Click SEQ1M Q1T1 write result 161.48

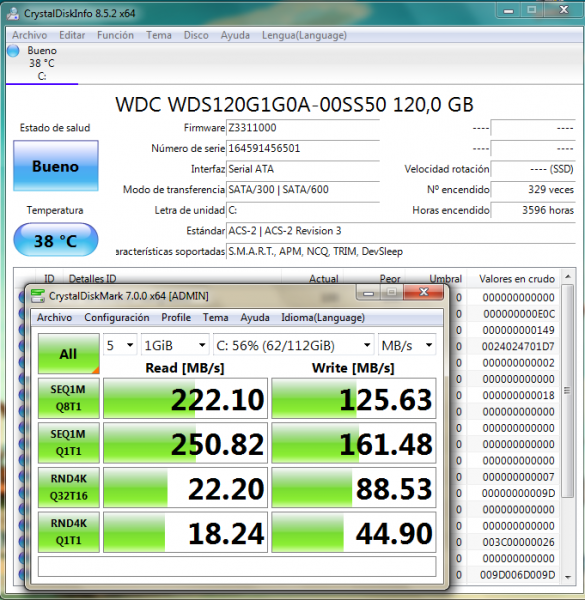(354, 443)
